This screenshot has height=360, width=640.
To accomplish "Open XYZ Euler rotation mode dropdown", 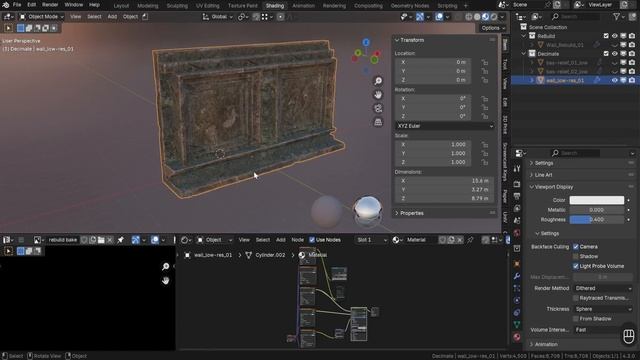I will (x=444, y=126).
